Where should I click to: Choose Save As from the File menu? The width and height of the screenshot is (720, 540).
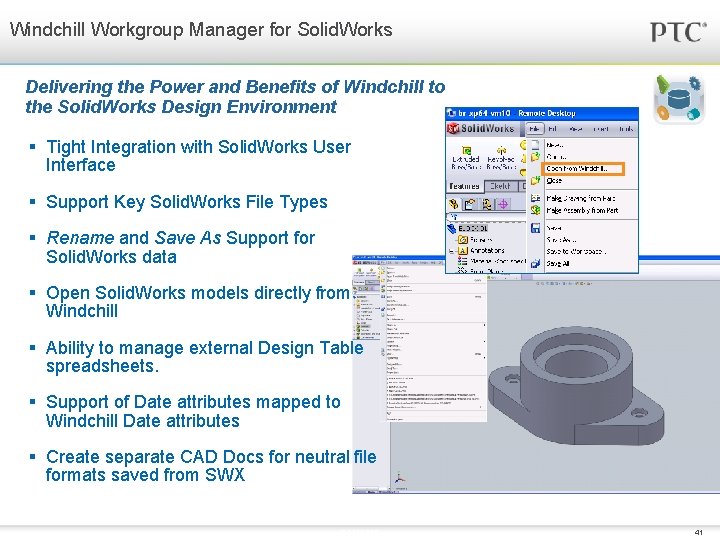point(561,240)
